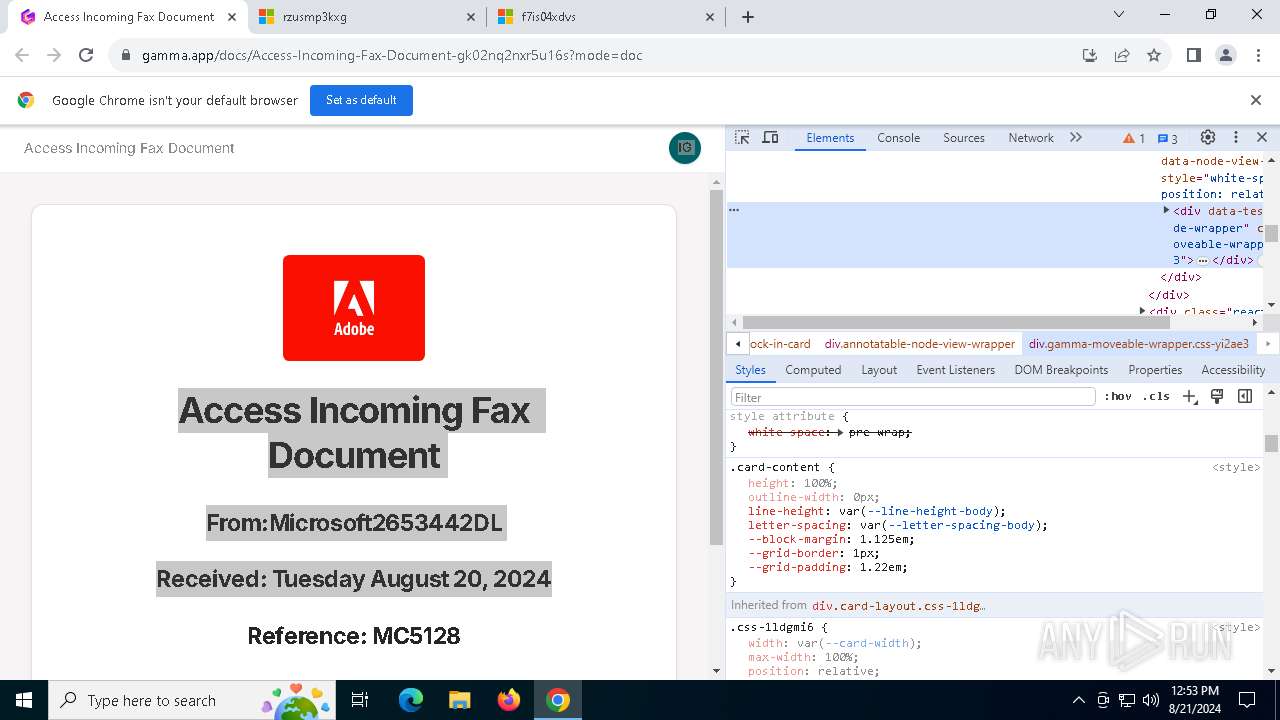Open the DOM node actions ellipsis
1280x720 pixels.
click(x=734, y=211)
